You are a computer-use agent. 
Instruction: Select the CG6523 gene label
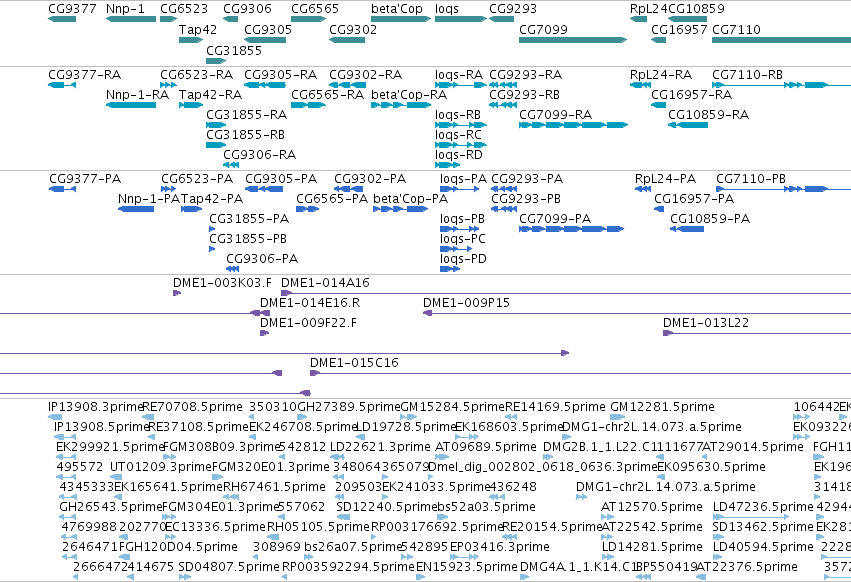tap(183, 9)
